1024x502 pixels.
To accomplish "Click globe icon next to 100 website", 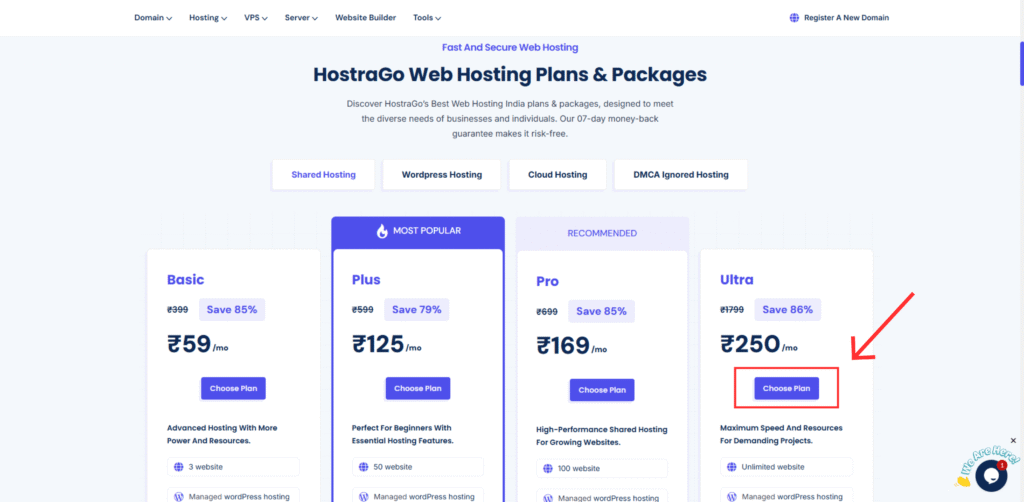I will coord(548,468).
